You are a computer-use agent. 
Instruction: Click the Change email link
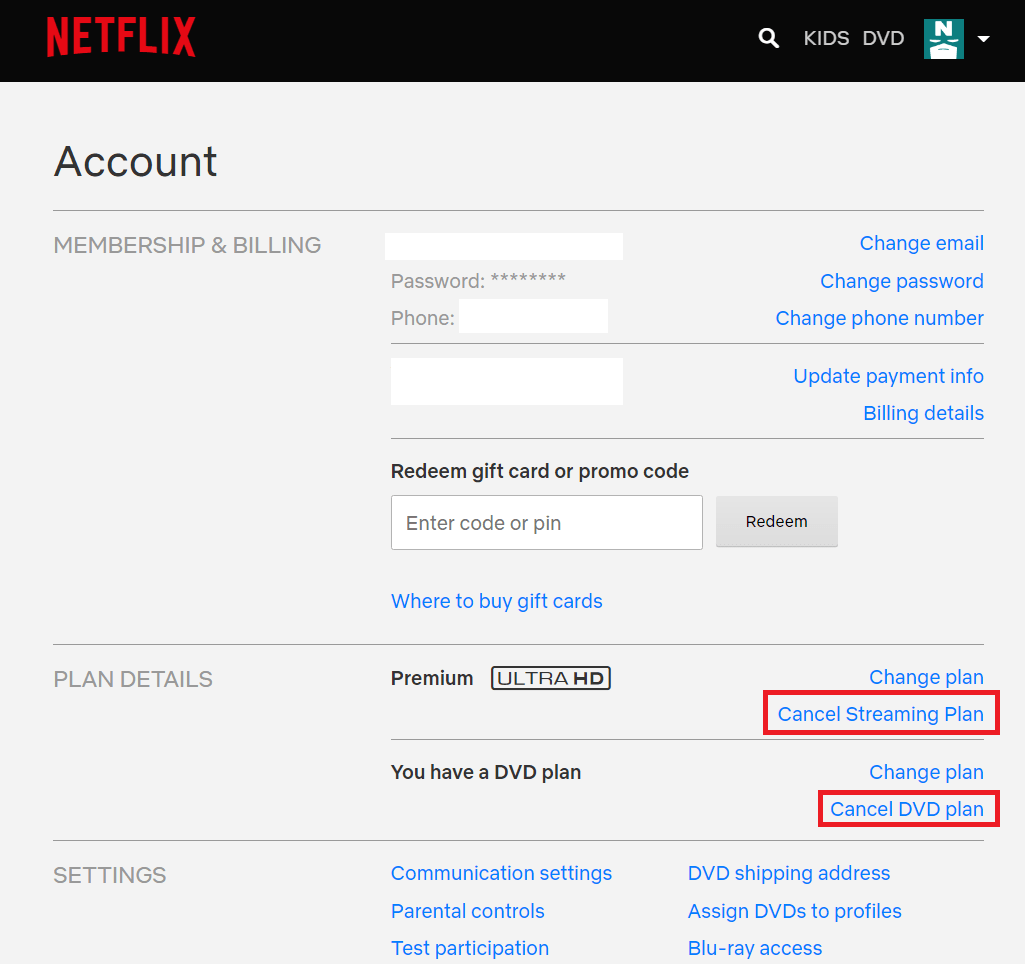(921, 244)
